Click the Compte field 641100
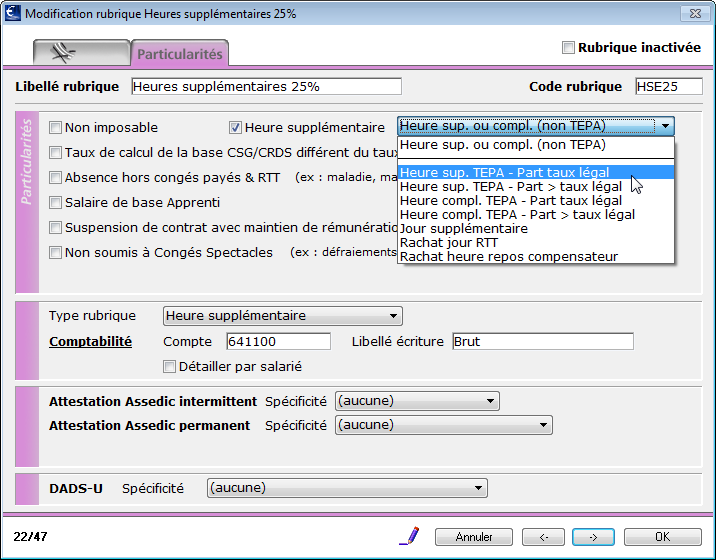 279,342
